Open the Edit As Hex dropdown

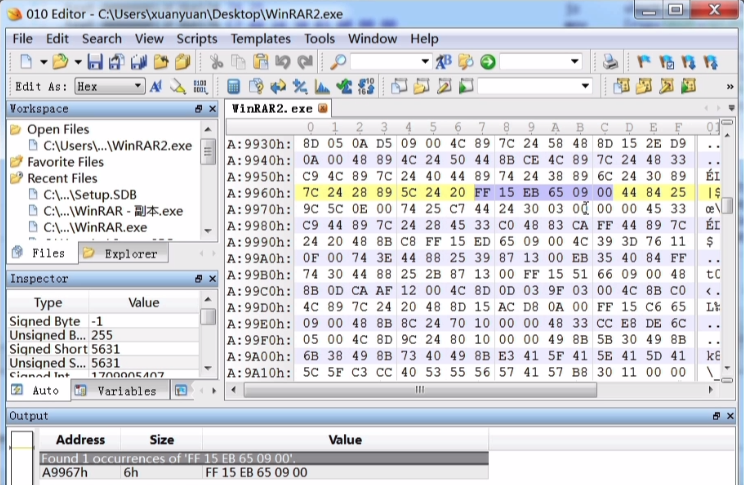[x=138, y=86]
